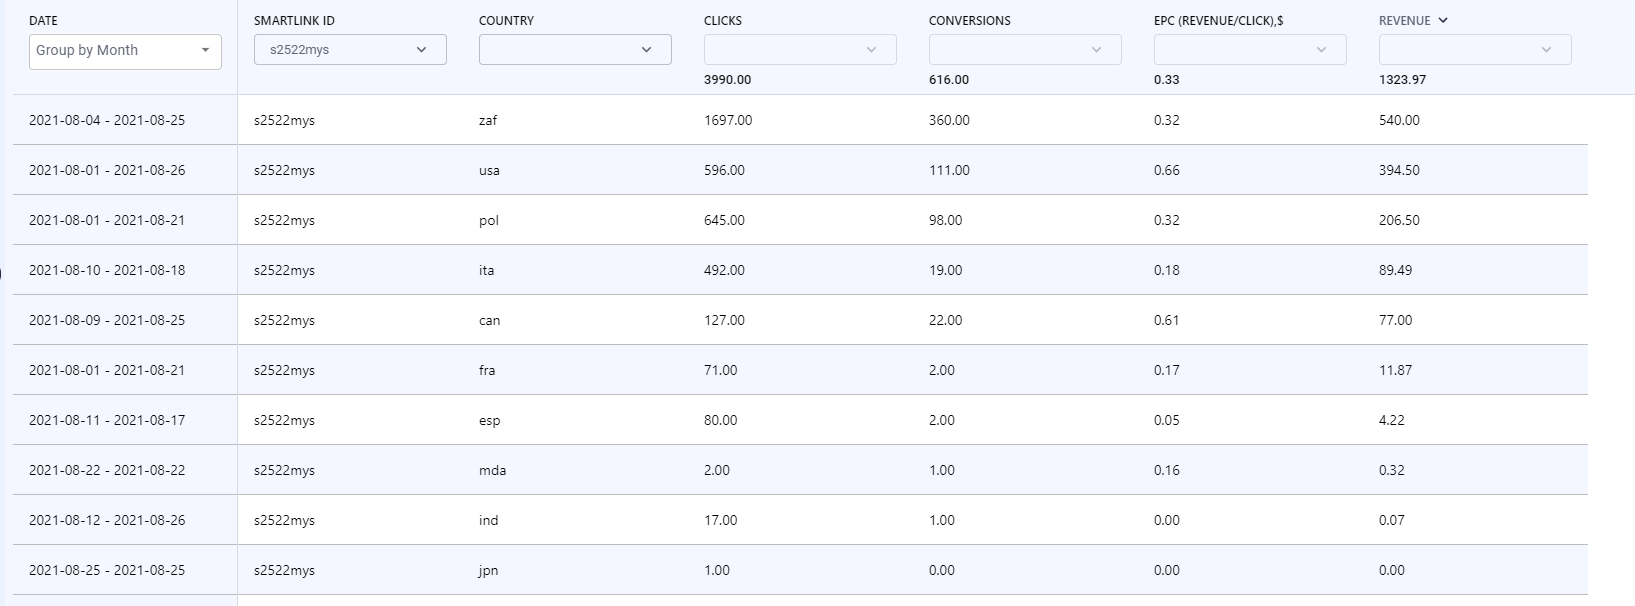Viewport: 1635px width, 606px height.
Task: Open the Group by Month dropdown
Action: click(125, 50)
